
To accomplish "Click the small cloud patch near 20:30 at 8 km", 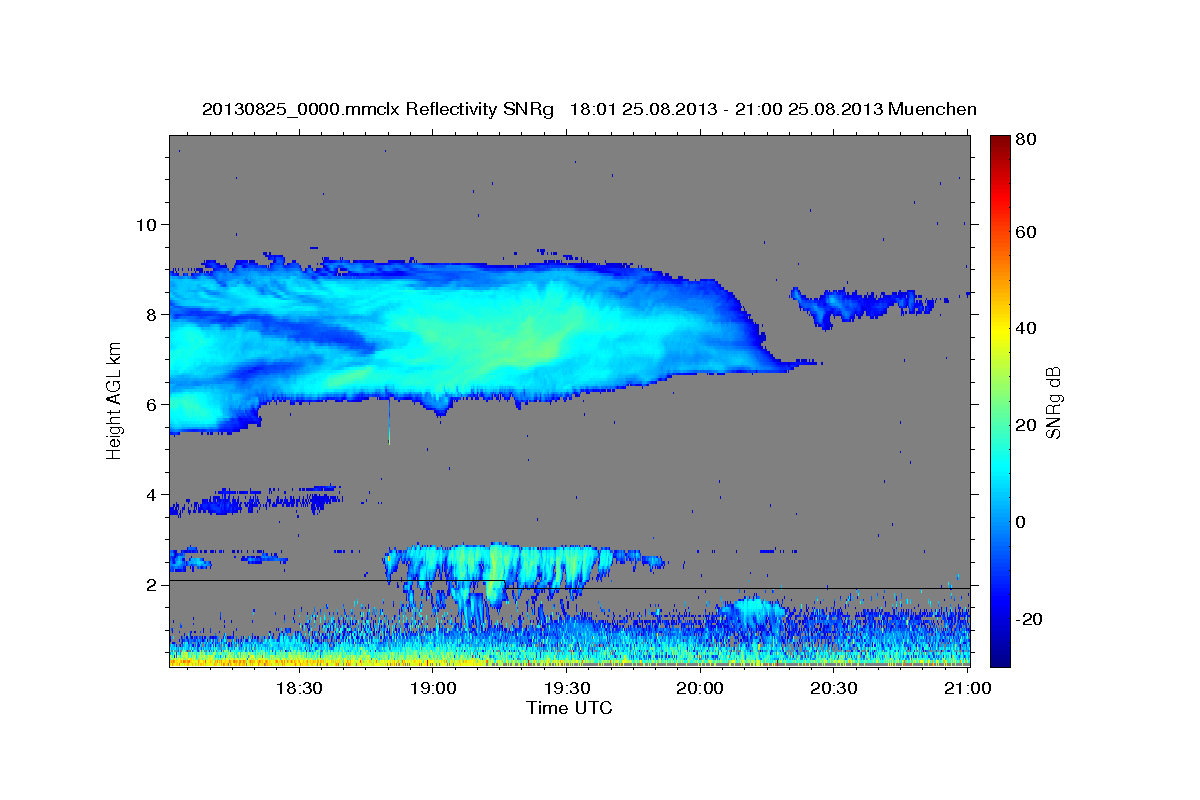I will 865,303.
